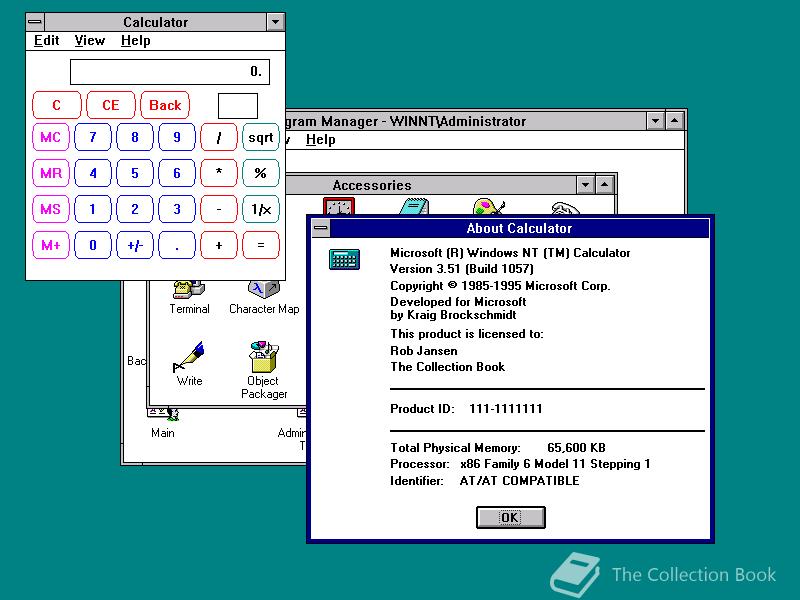Minimize the Accessories group window
Viewport: 800px width, 600px height.
(x=585, y=185)
